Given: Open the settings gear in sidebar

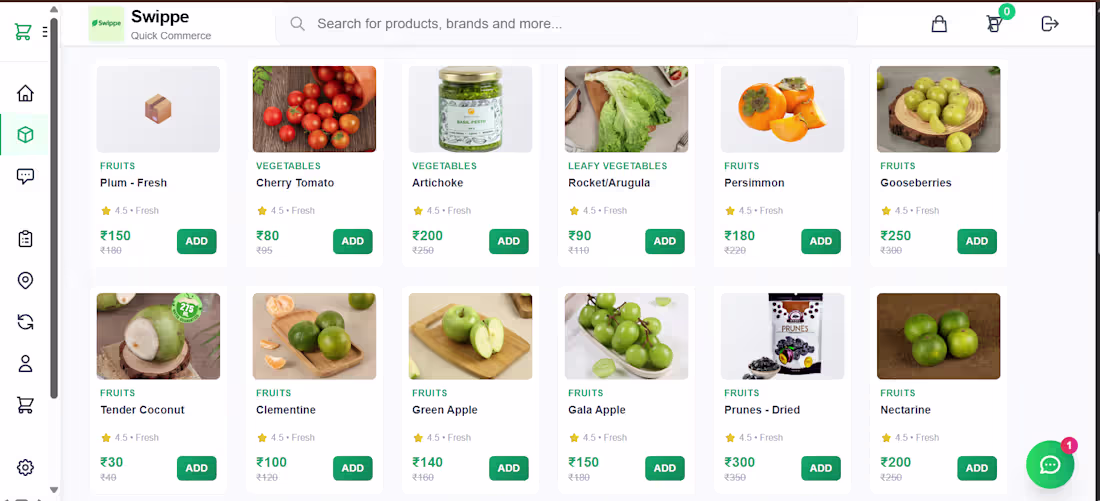Looking at the screenshot, I should pos(26,467).
